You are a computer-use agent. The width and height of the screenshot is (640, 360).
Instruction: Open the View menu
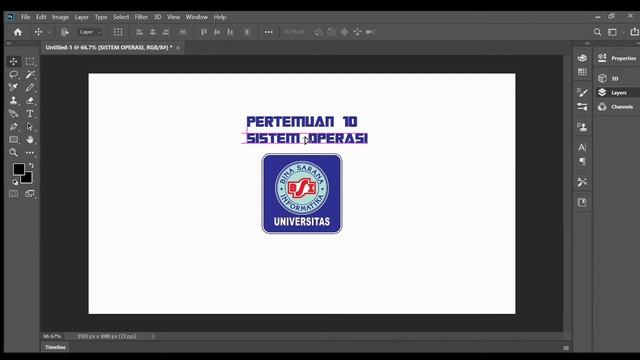coord(173,17)
